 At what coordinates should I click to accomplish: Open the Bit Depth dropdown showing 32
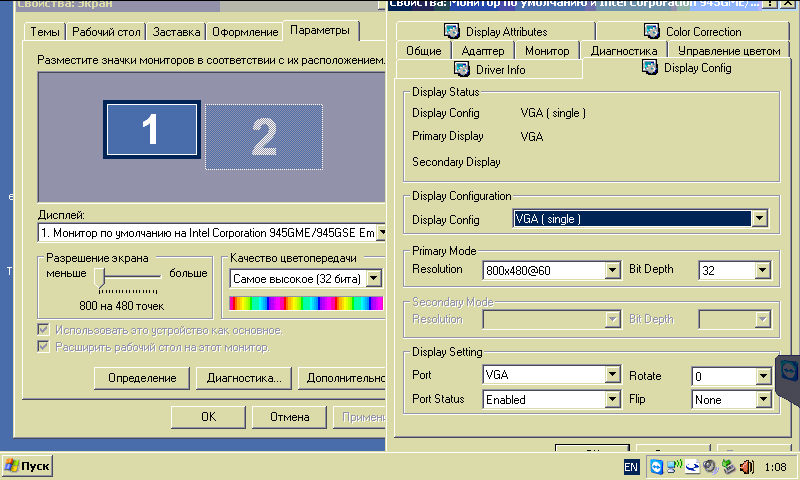point(762,270)
